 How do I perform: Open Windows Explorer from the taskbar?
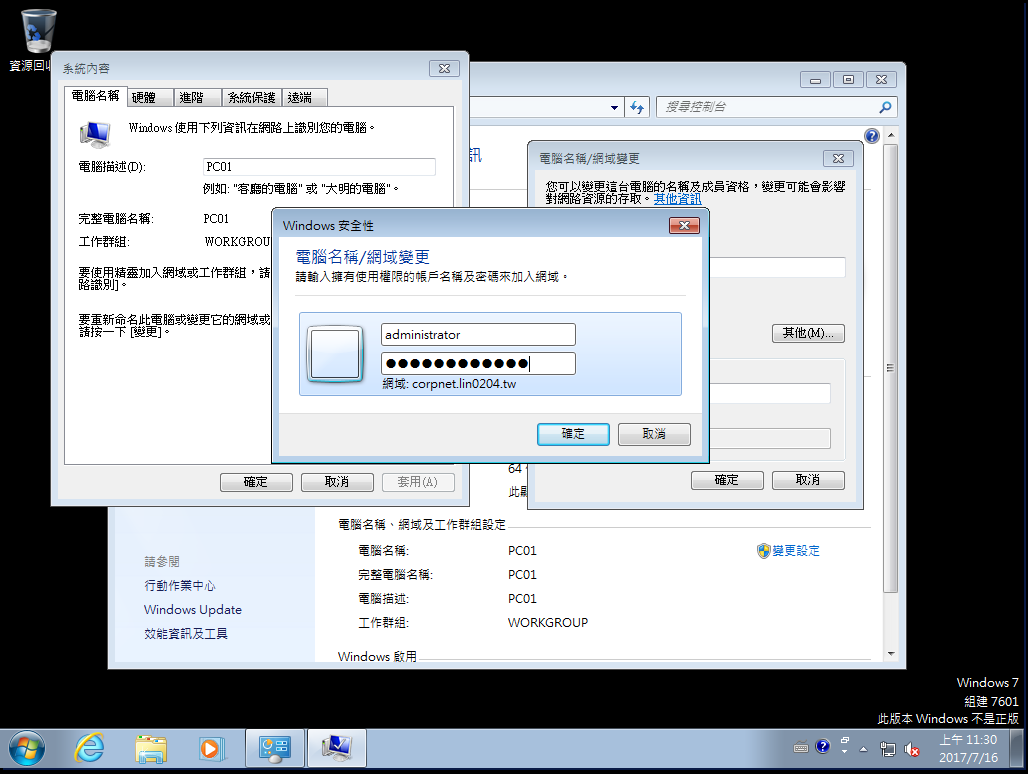[151, 748]
